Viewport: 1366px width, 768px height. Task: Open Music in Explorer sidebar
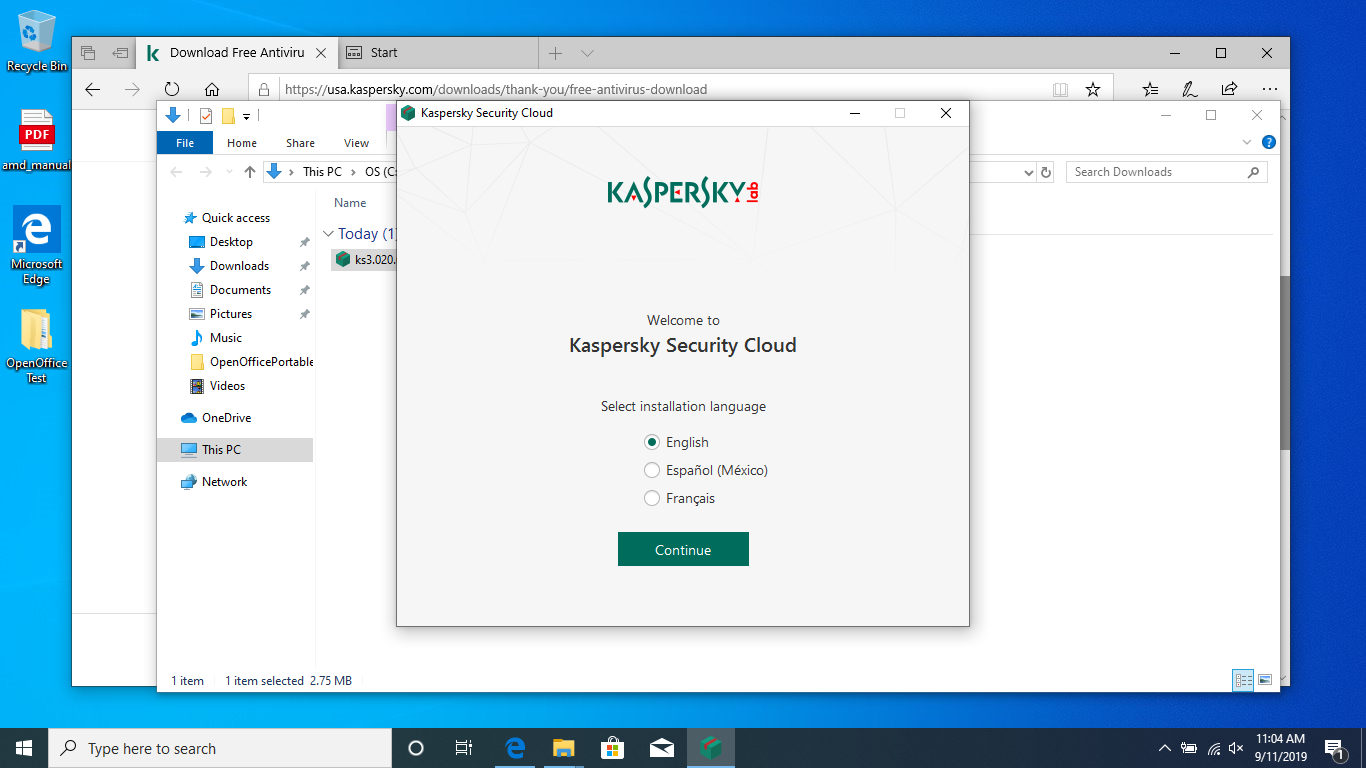point(226,338)
